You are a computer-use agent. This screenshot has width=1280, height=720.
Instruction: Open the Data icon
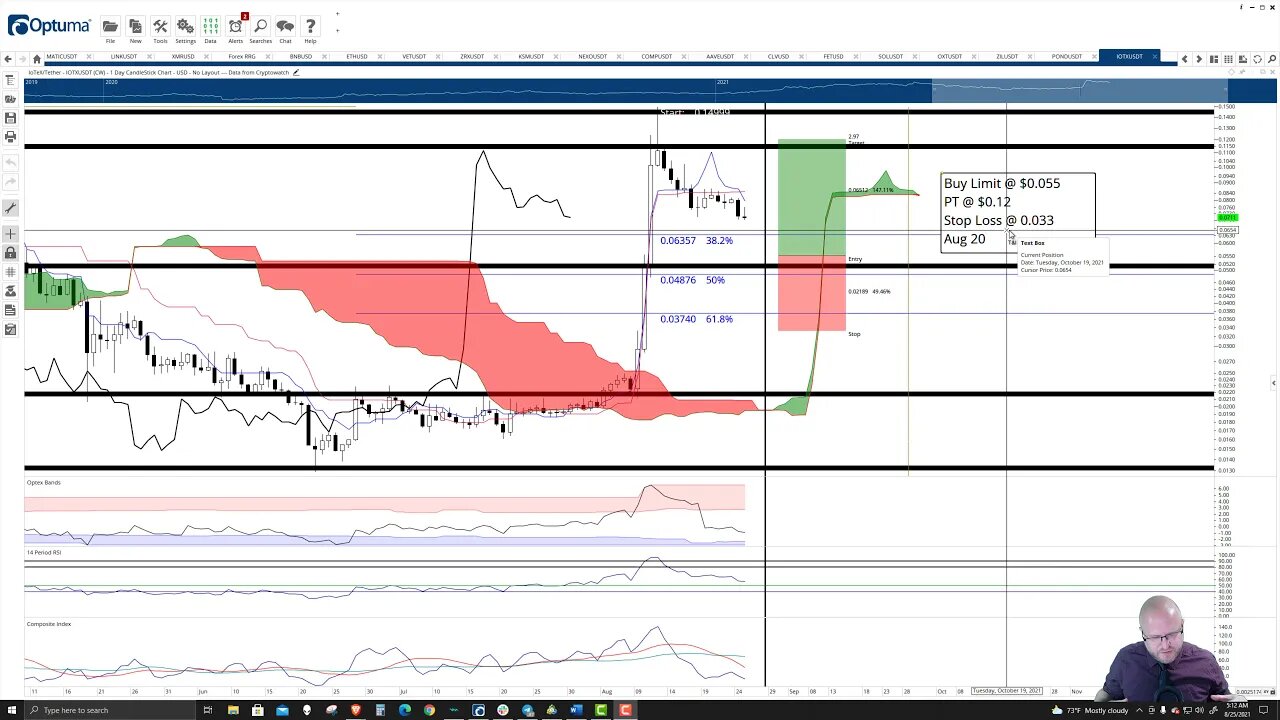210,27
